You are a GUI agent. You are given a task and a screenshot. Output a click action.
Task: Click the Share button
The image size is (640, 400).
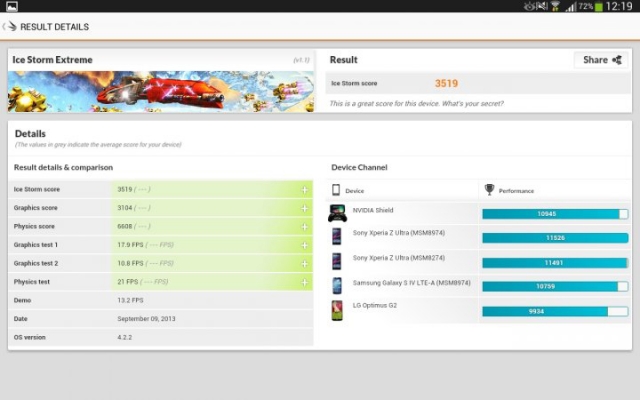[x=601, y=60]
